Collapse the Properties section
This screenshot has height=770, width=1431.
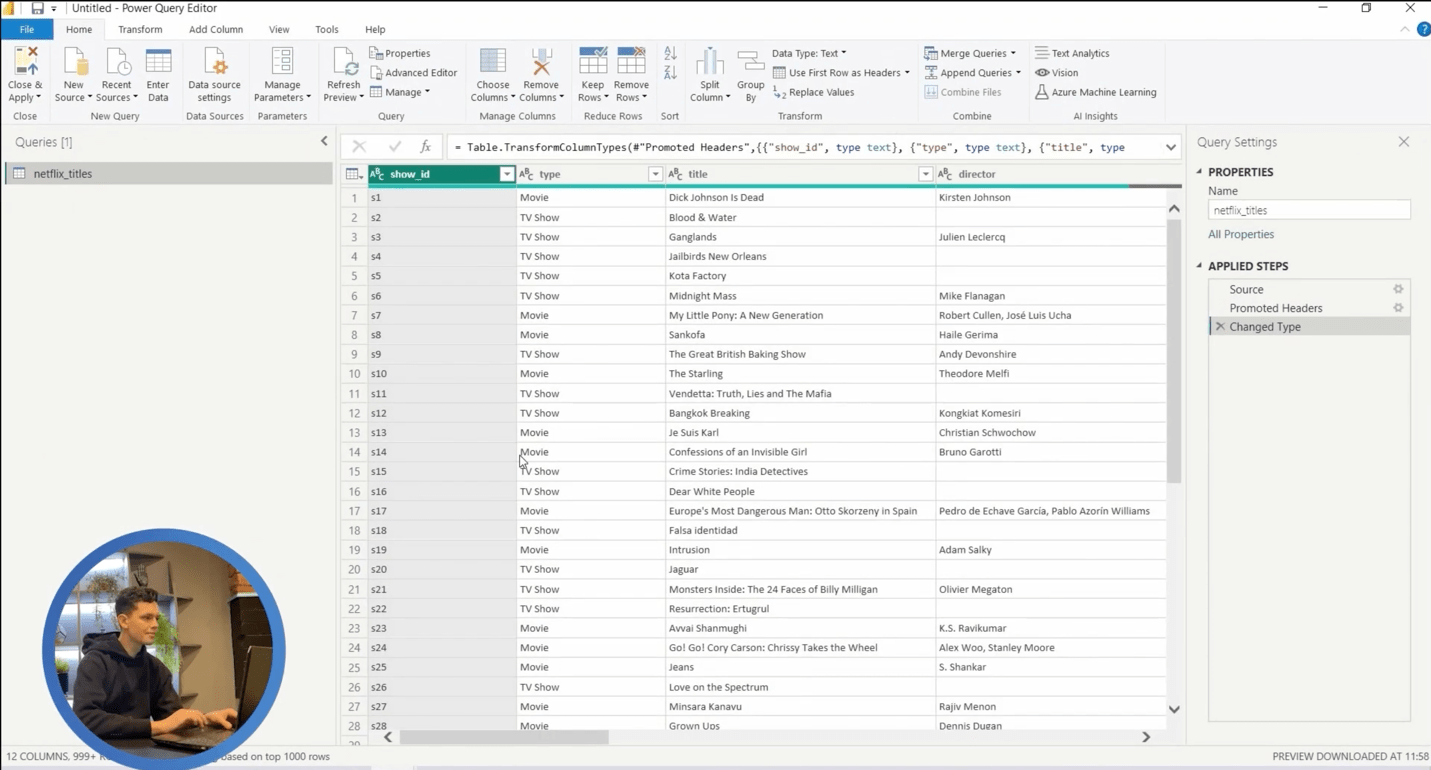[1199, 172]
